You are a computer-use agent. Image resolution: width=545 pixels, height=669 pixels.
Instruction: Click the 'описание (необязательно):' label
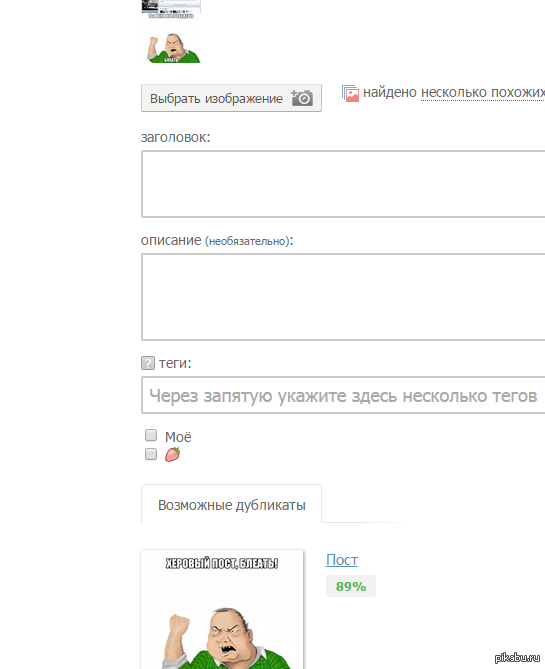click(x=217, y=241)
